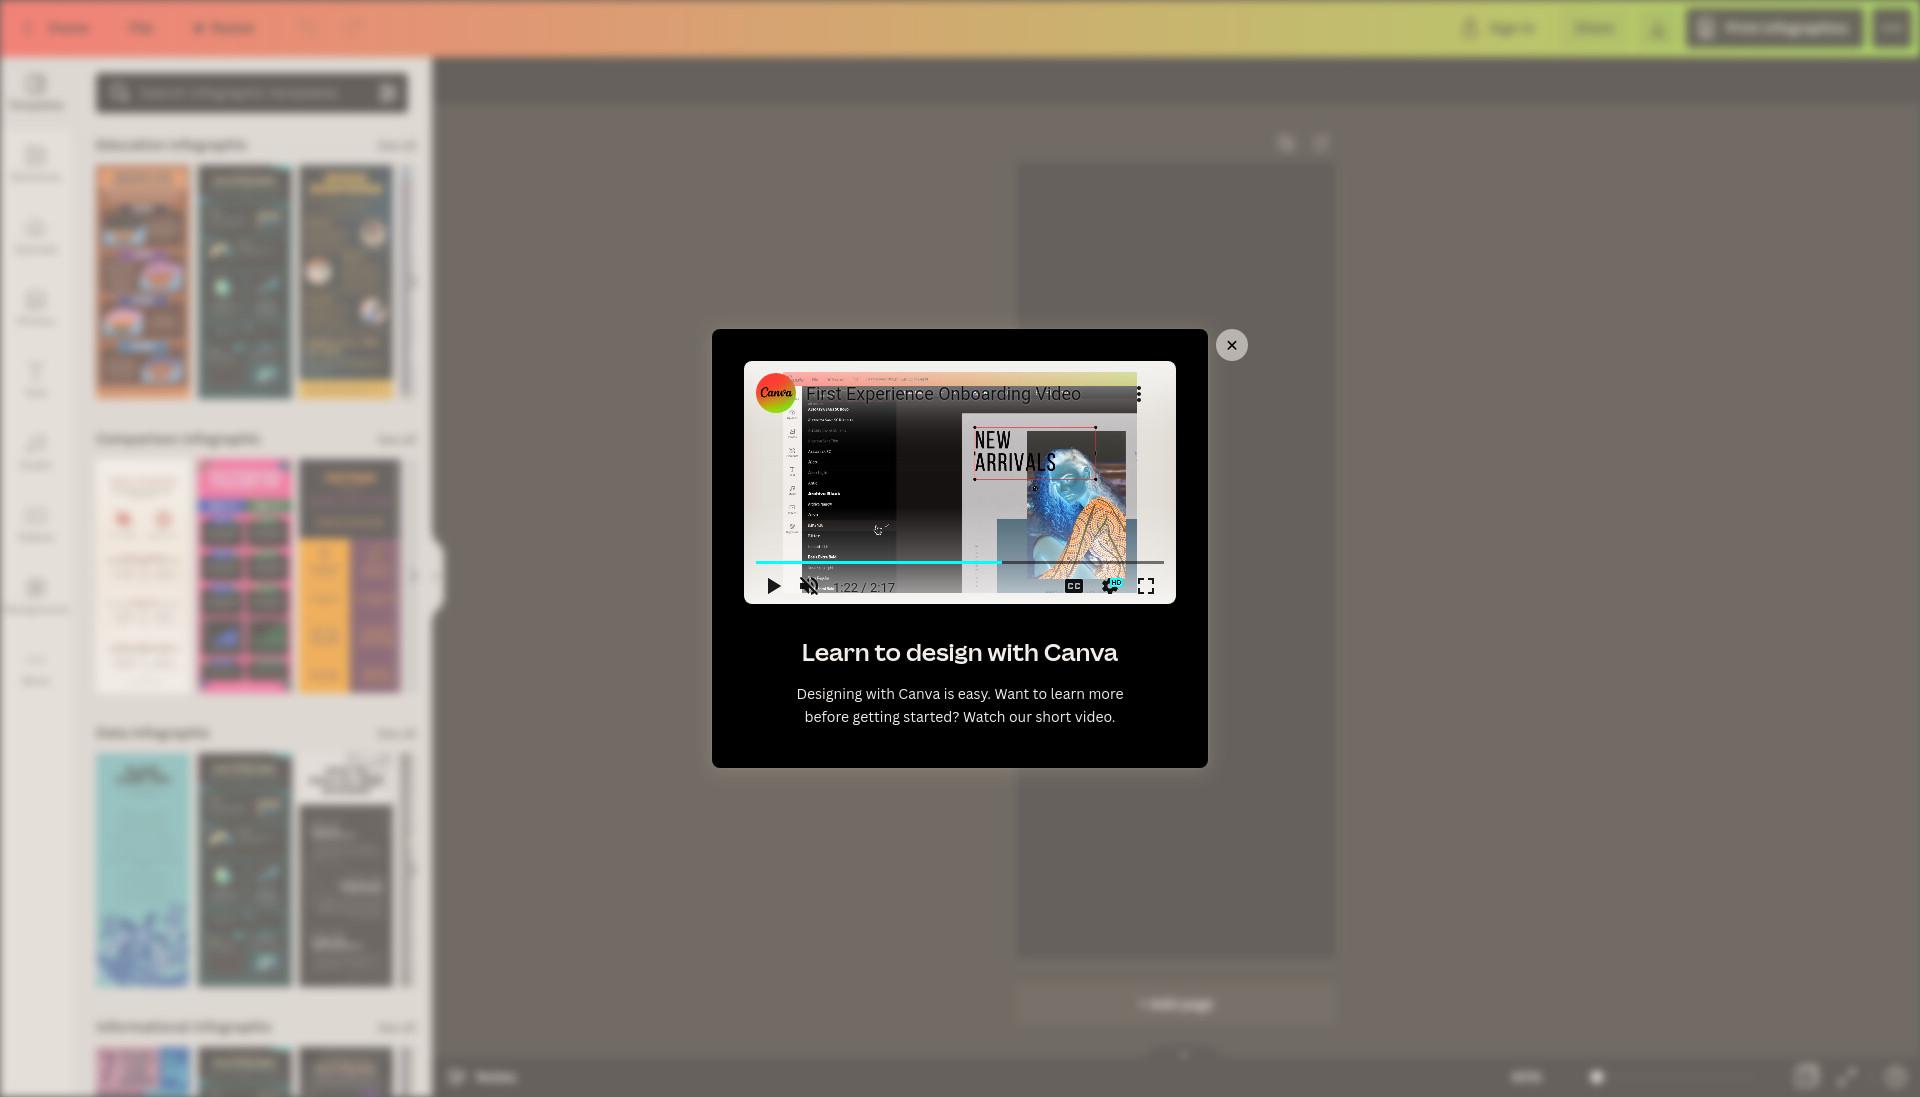Screen dimensions: 1920x1097
Task: Open the Elements tab in the side panel
Action: tap(36, 164)
